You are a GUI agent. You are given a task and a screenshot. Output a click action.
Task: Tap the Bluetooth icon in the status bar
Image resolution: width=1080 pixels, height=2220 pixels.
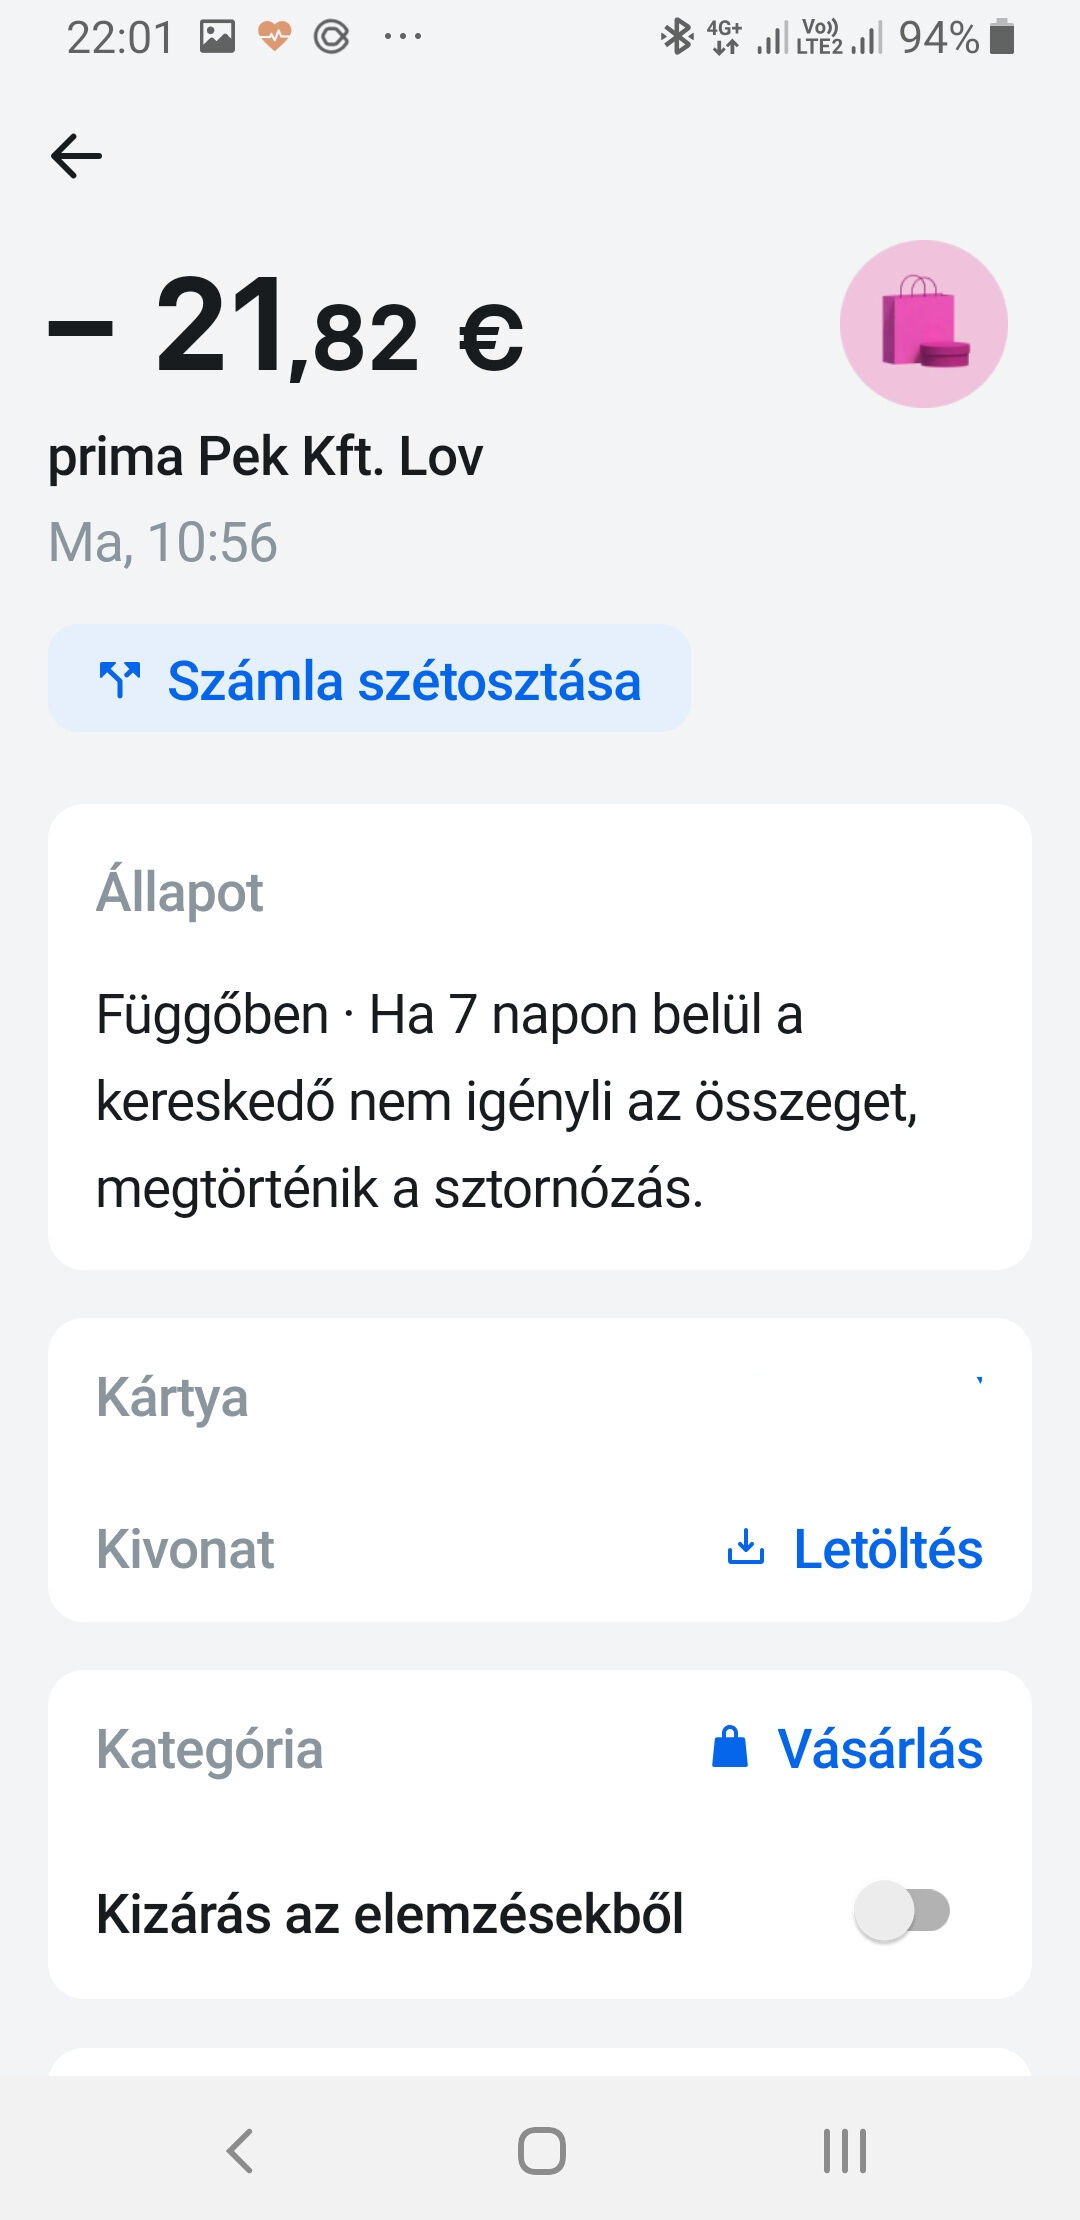(677, 37)
